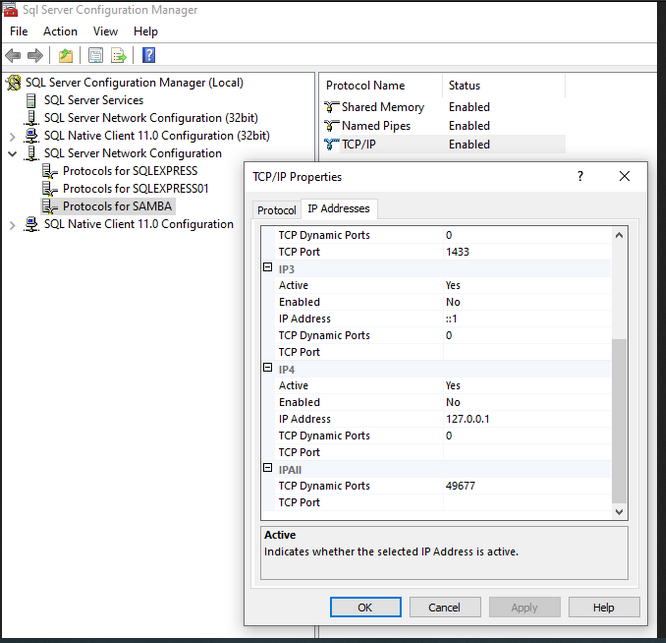Select the IP Addresses tab

(x=339, y=209)
